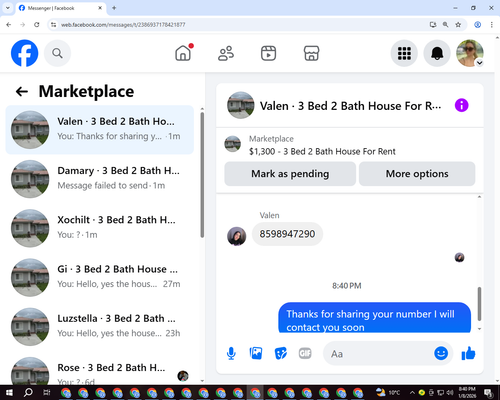Click More options button

[417, 174]
